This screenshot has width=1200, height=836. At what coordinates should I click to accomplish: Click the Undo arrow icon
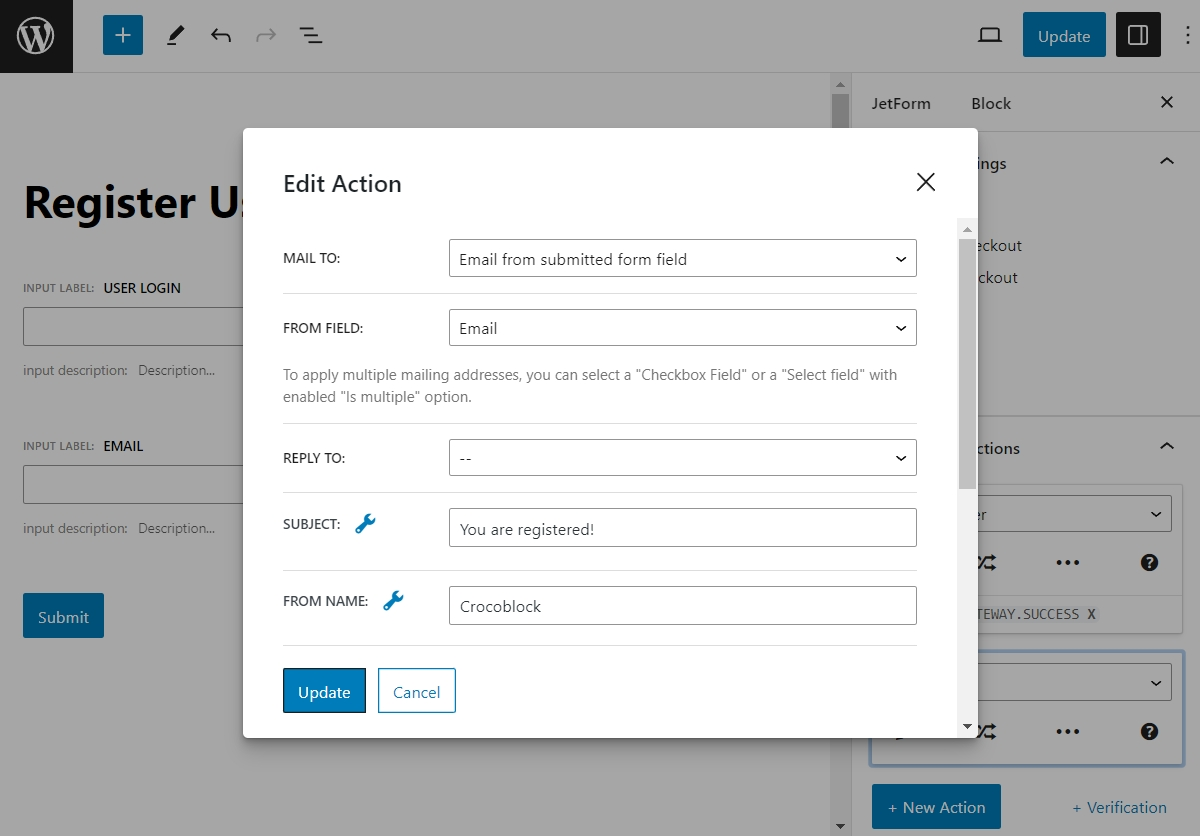click(x=221, y=35)
